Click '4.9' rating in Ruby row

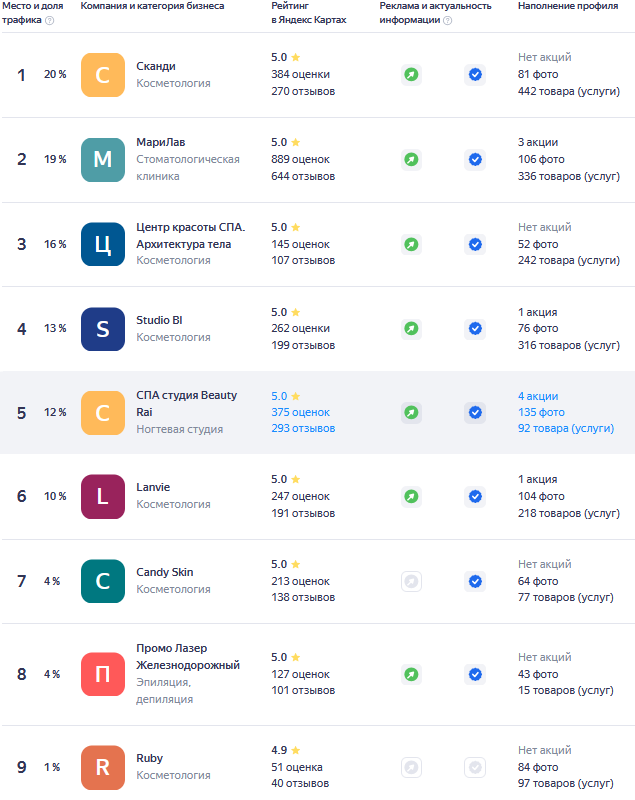tap(279, 751)
